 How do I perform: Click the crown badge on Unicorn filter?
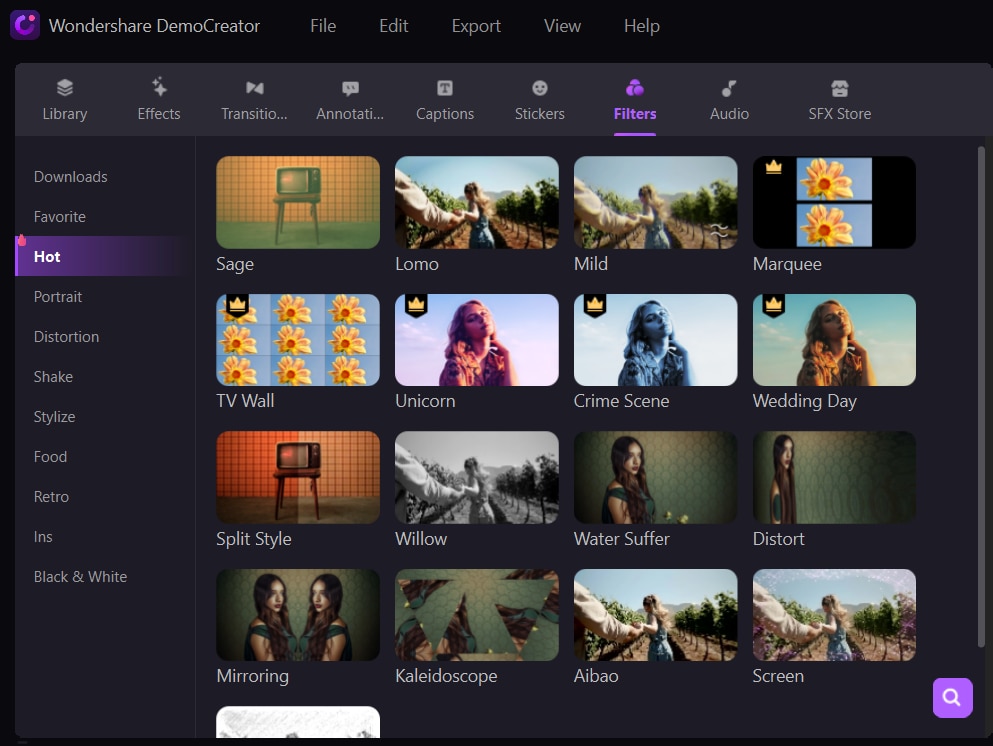pyautogui.click(x=416, y=306)
